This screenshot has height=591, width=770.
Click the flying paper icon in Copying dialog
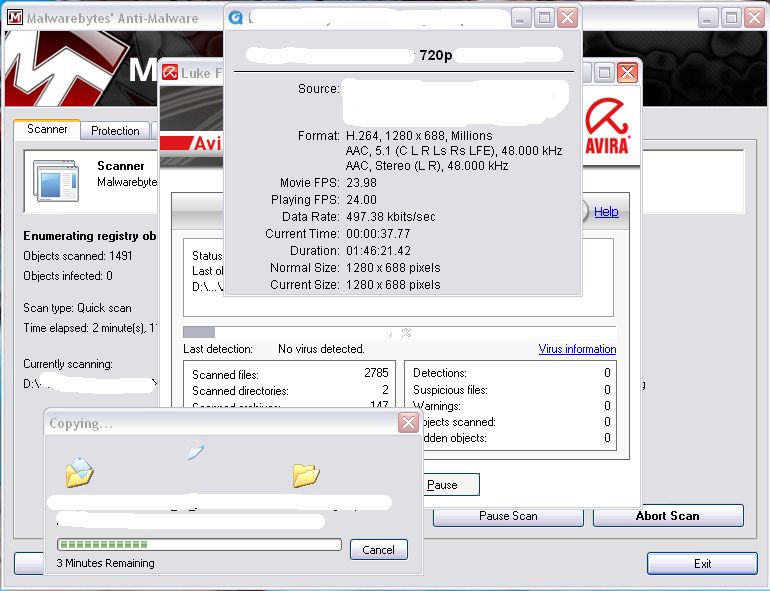coord(195,451)
